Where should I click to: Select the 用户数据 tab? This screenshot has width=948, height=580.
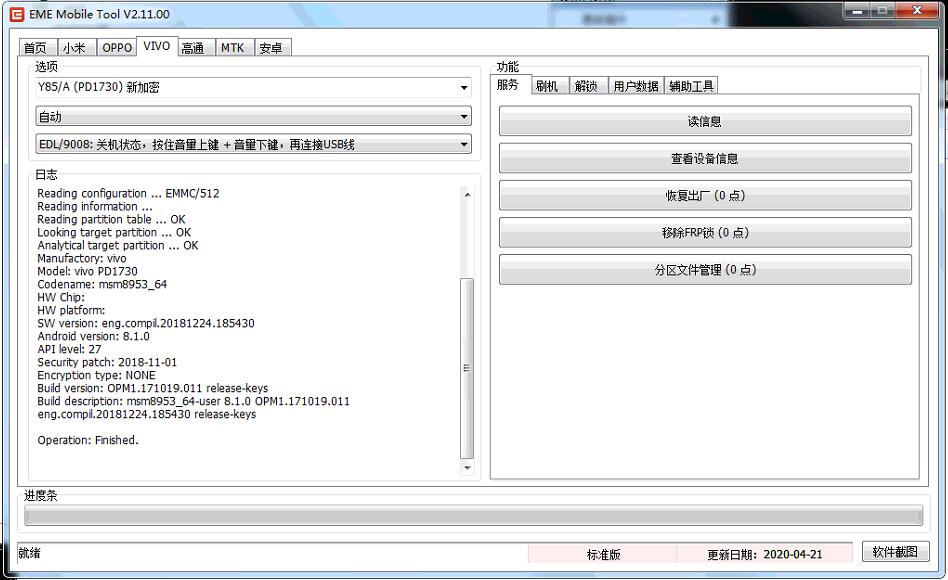636,86
